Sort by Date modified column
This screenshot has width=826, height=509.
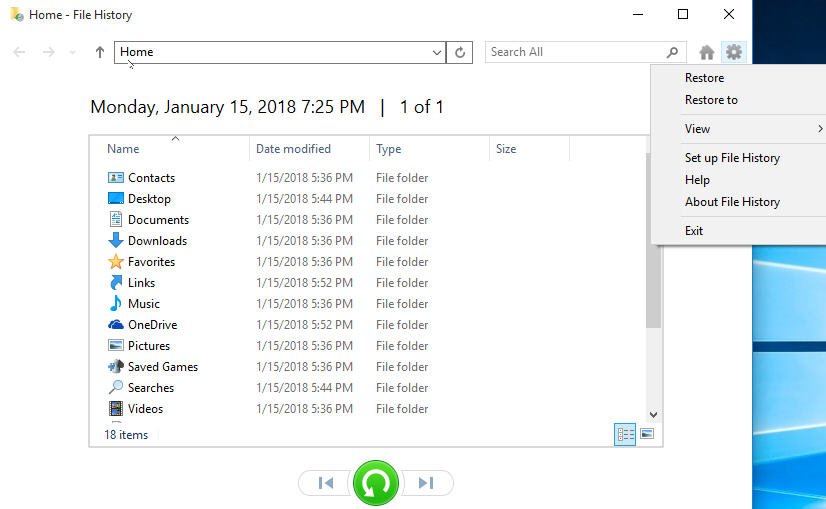(x=293, y=149)
